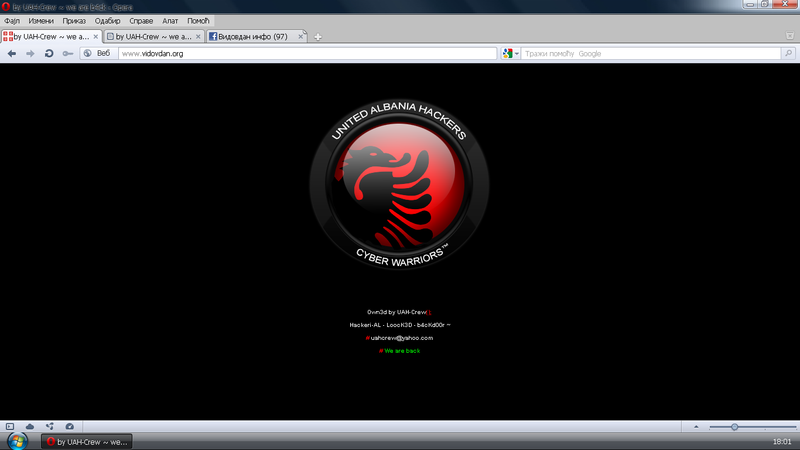Click the www.vidovdan.org address field
The image size is (800, 450).
coord(308,54)
